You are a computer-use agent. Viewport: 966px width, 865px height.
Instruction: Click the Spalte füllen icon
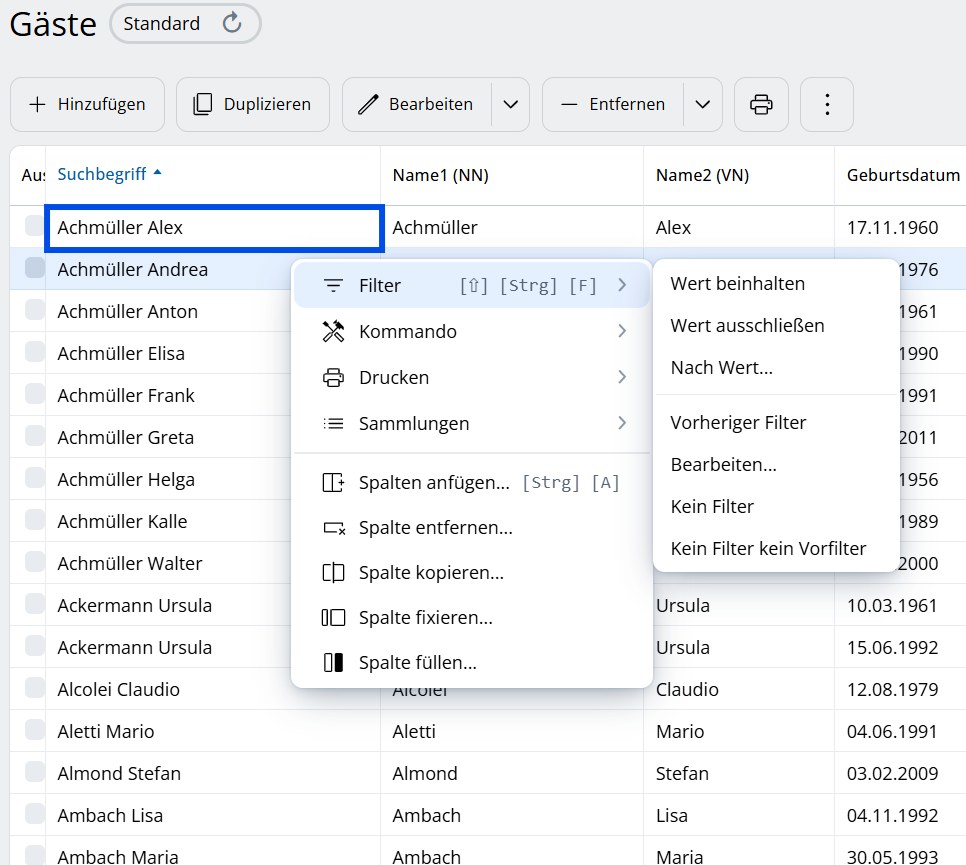333,662
